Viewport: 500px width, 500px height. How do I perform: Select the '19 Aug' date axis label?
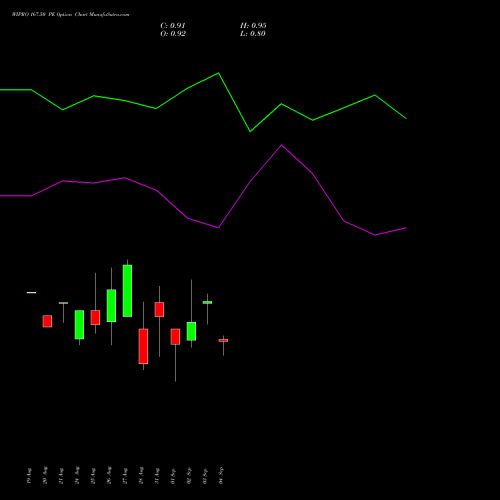(x=29, y=476)
